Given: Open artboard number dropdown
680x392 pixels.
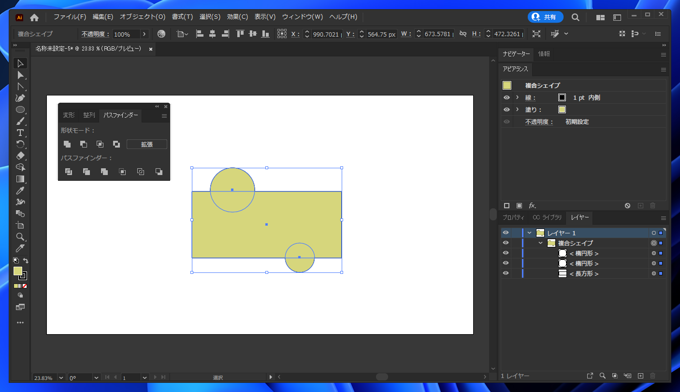Looking at the screenshot, I should pyautogui.click(x=145, y=378).
